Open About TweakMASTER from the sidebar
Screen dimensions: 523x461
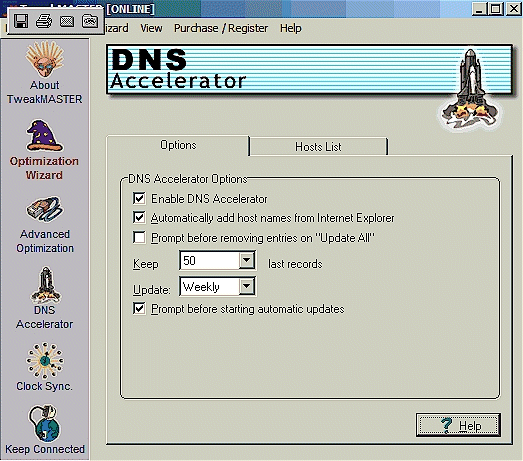tap(45, 73)
